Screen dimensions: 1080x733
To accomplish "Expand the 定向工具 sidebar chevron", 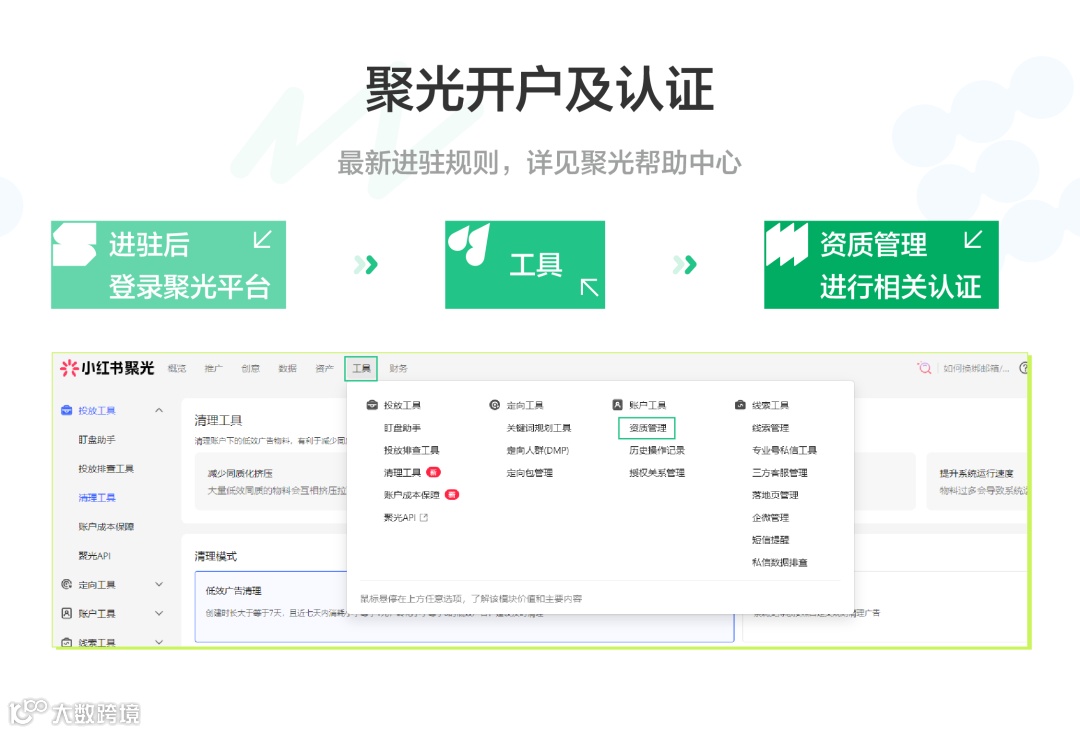I will click(159, 584).
